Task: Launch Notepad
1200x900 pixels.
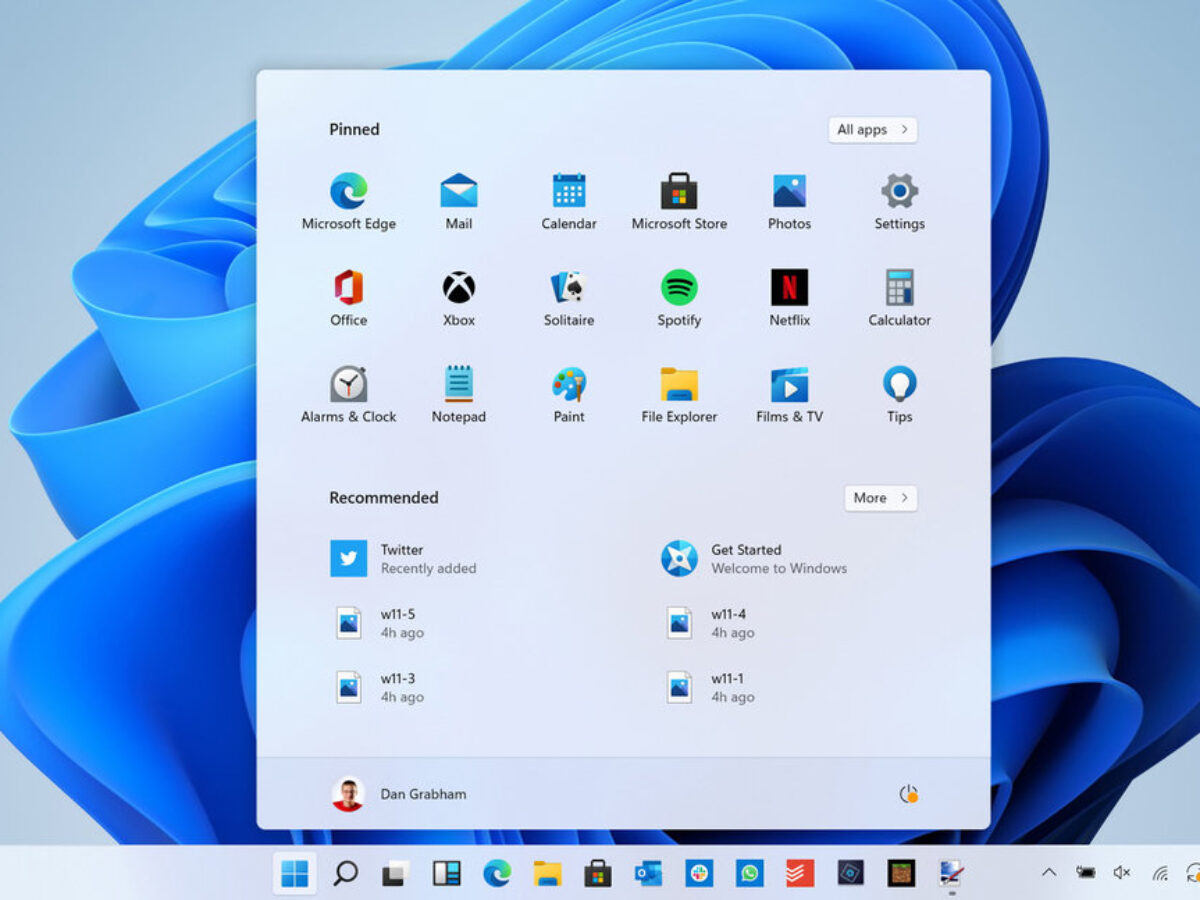Action: pyautogui.click(x=459, y=395)
